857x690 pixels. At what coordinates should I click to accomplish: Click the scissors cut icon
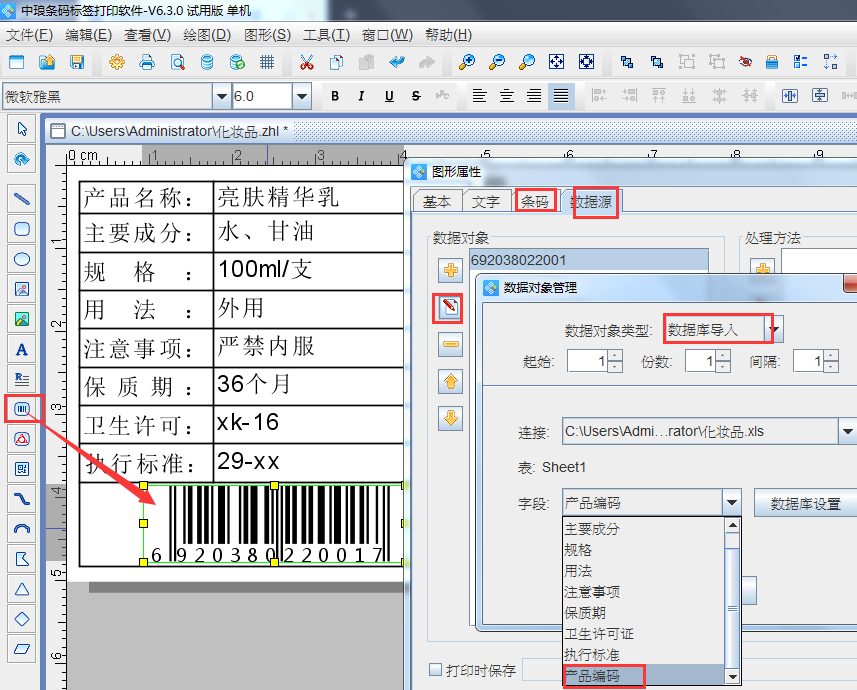tap(306, 62)
